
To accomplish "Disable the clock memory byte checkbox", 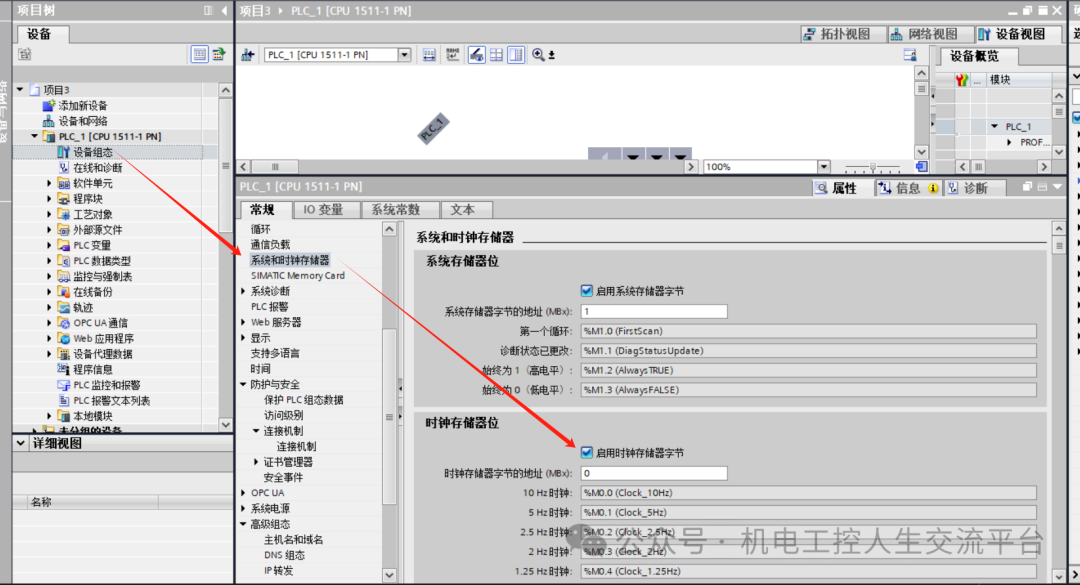I will click(587, 453).
